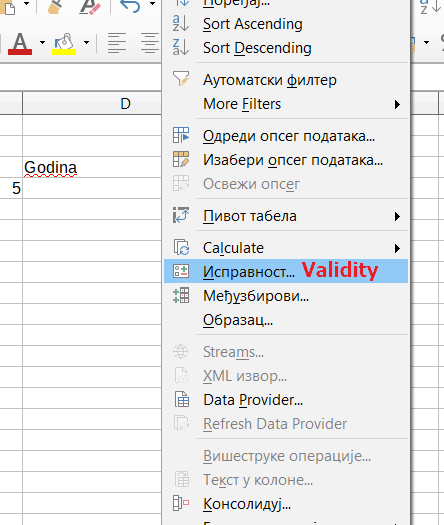Open the font color dropdown arrow

click(x=42, y=43)
